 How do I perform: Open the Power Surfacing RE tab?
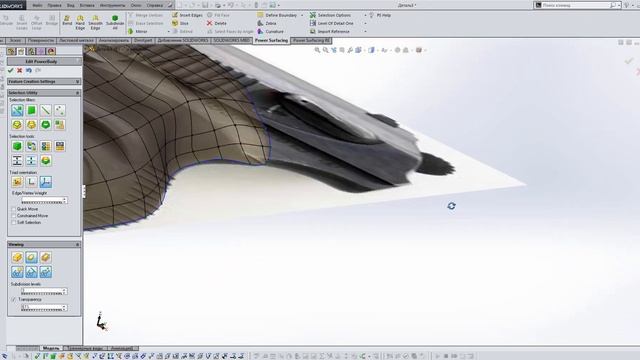(311, 41)
